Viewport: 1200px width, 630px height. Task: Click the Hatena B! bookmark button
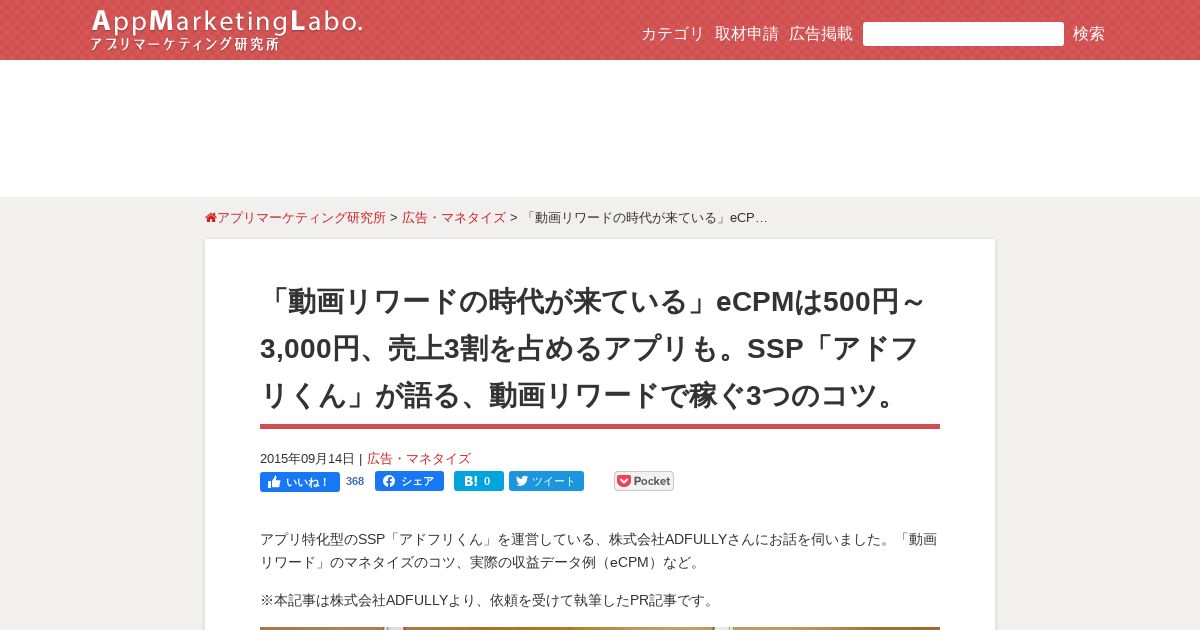(479, 481)
